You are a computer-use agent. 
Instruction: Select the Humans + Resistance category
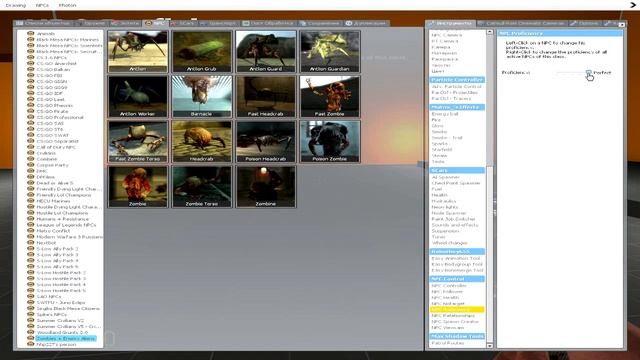[x=62, y=219]
